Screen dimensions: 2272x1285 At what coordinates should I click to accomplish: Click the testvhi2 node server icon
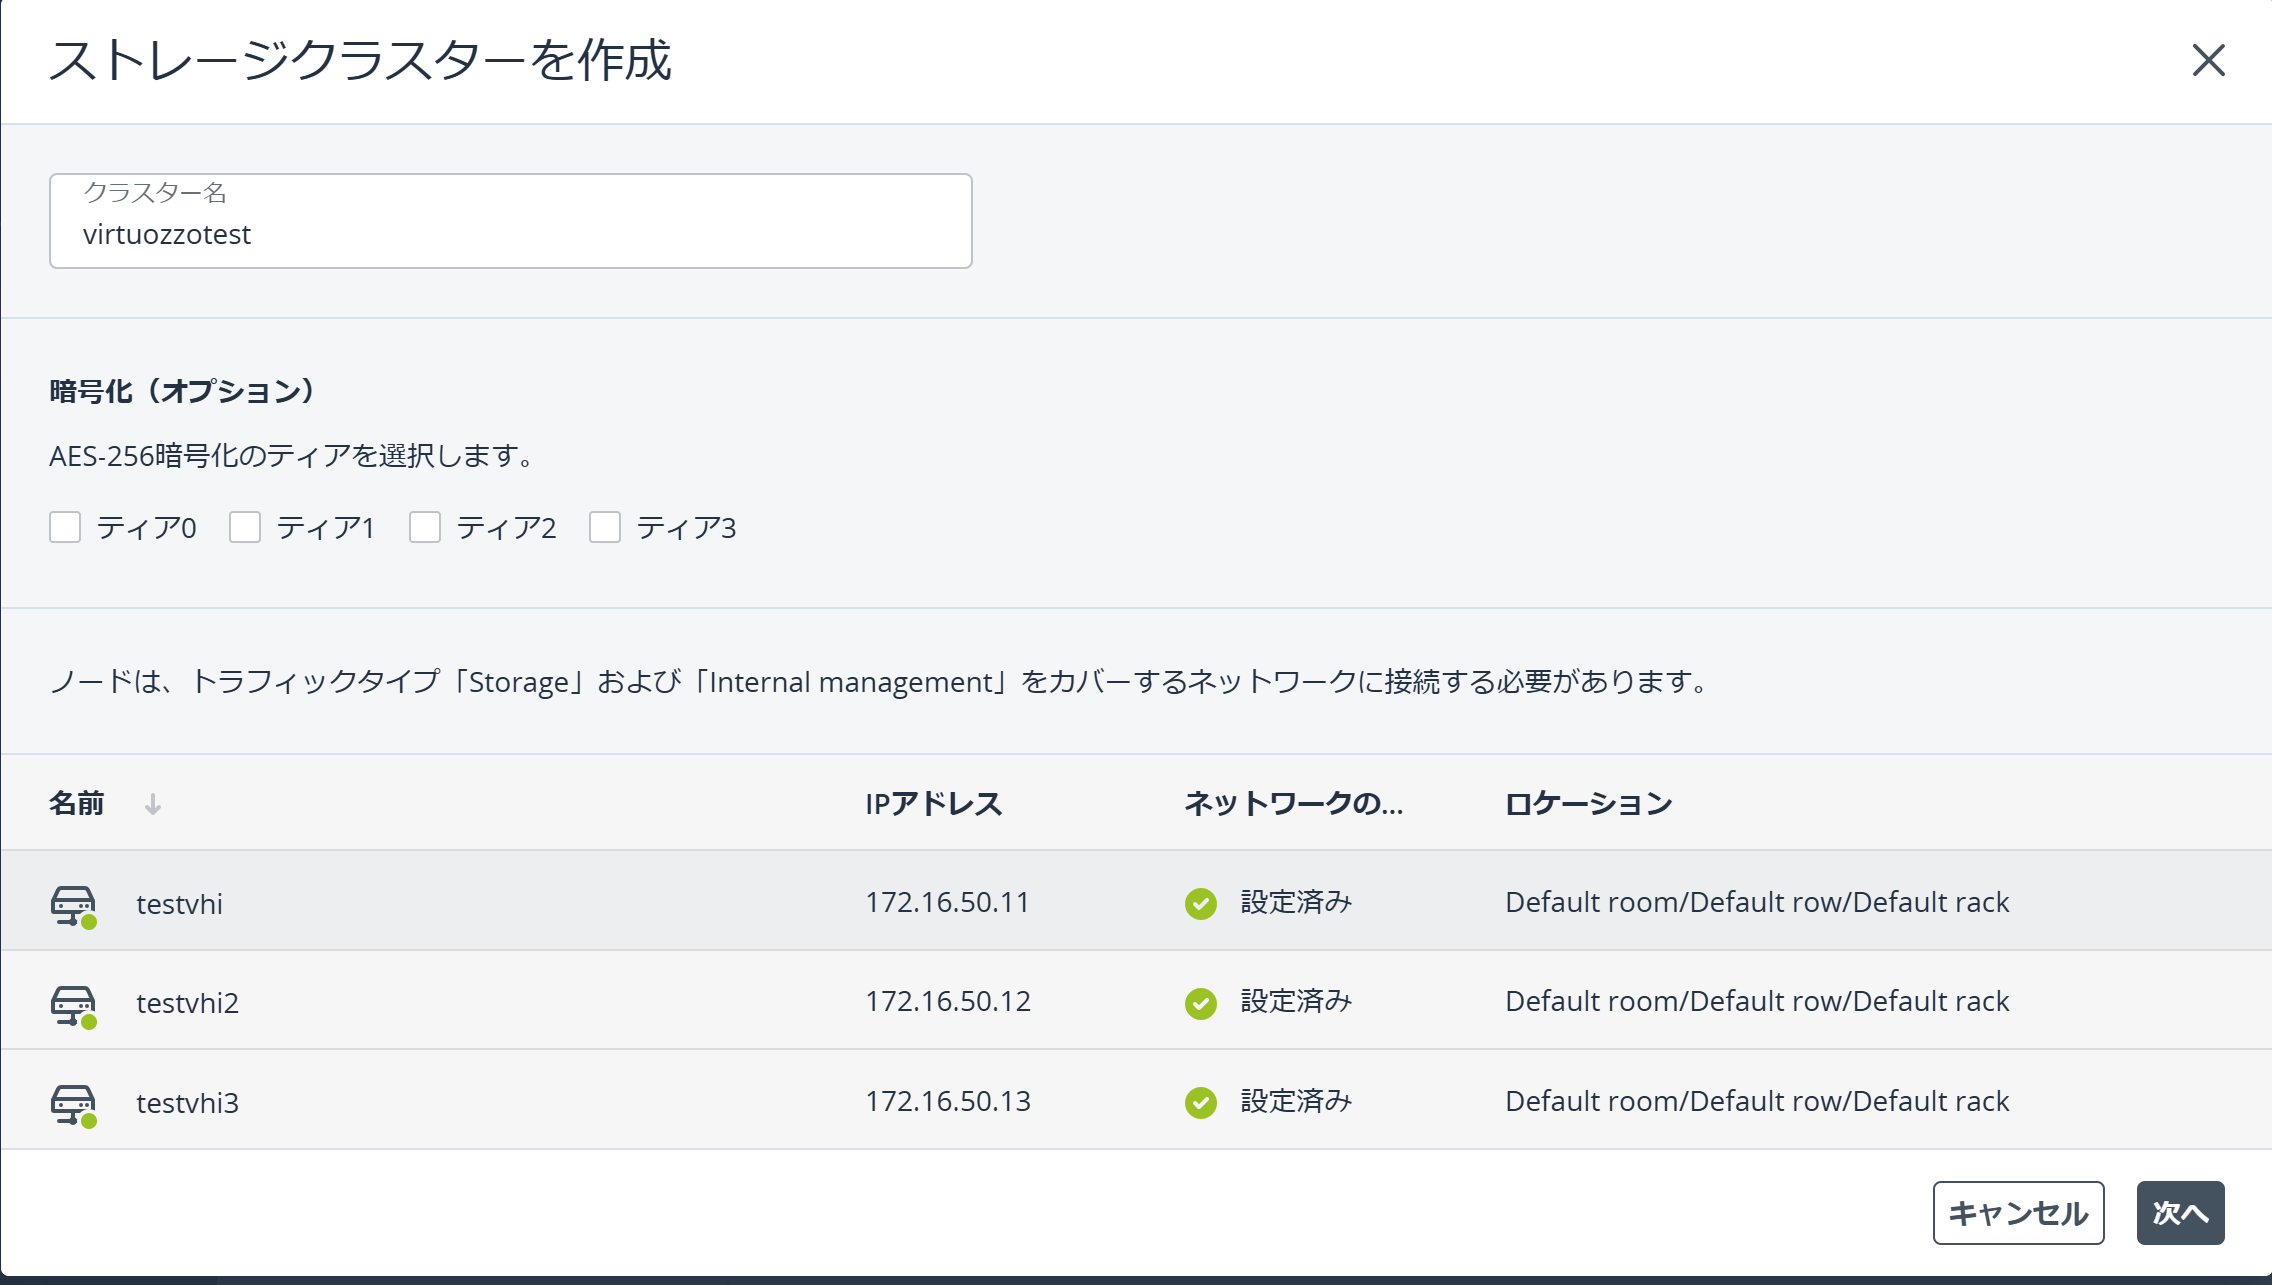[x=73, y=1003]
